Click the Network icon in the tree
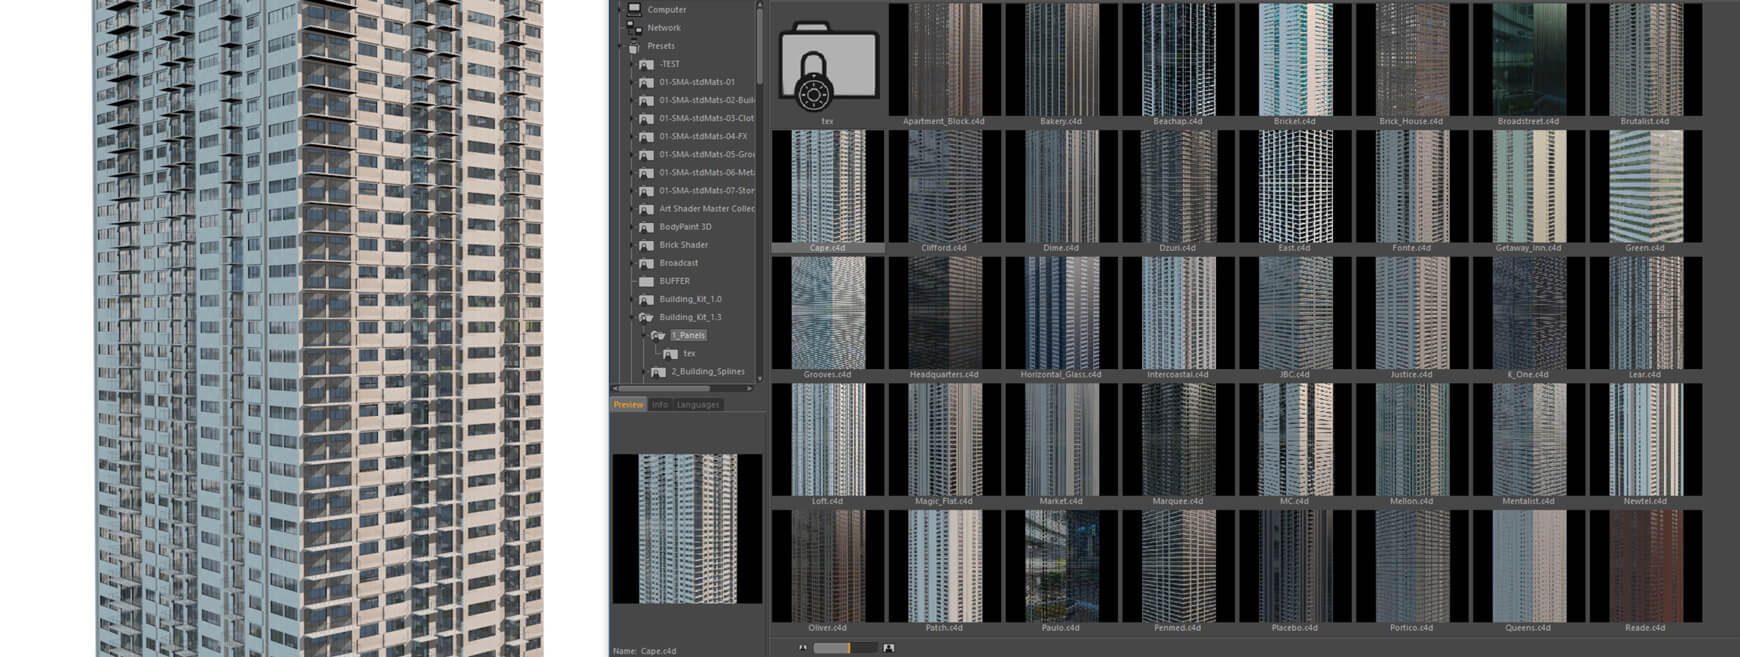1740x657 pixels. (x=634, y=28)
